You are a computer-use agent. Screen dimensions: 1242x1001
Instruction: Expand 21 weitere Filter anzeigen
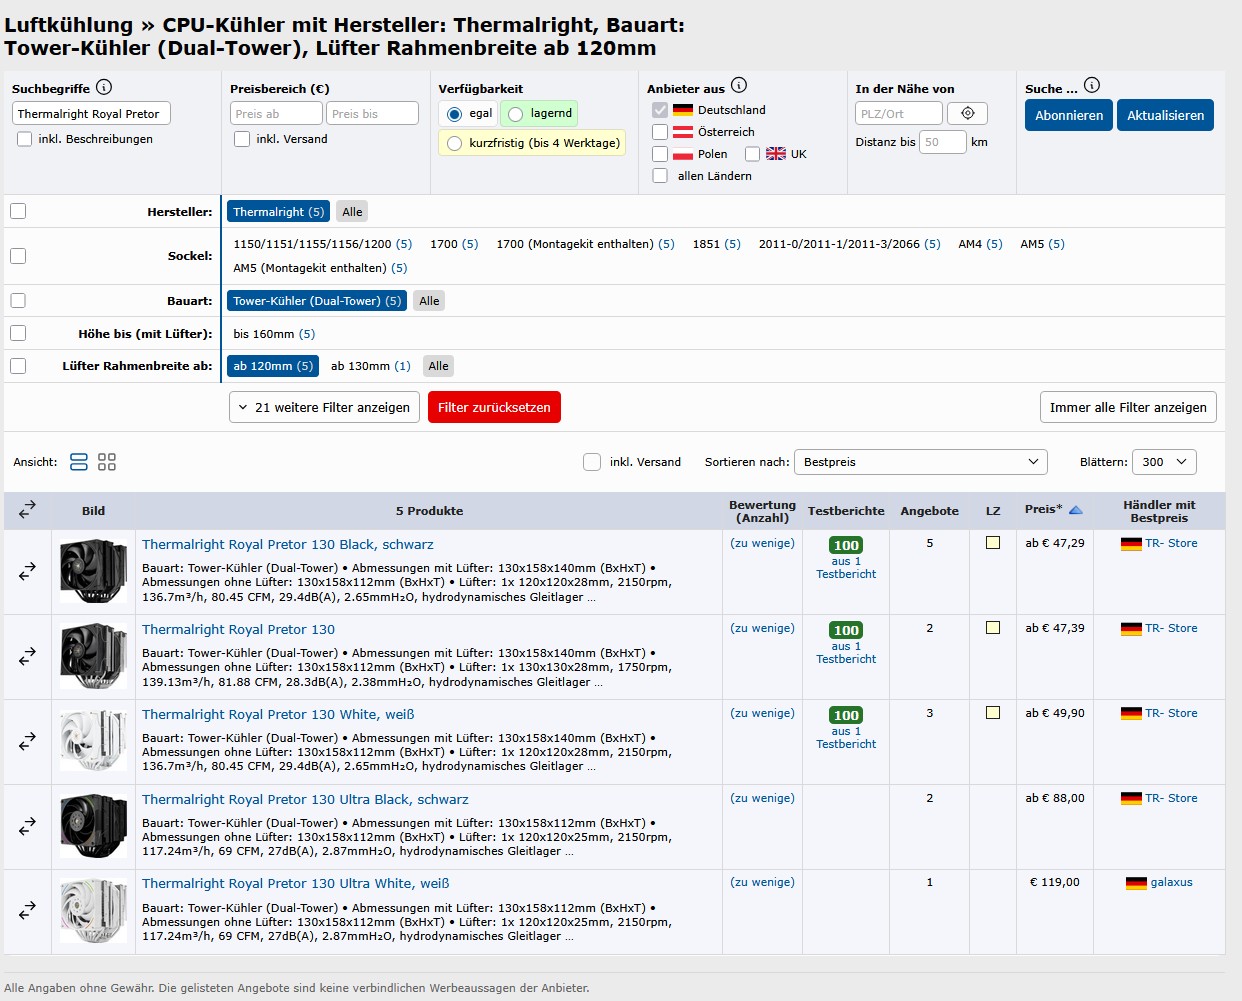[x=325, y=407]
